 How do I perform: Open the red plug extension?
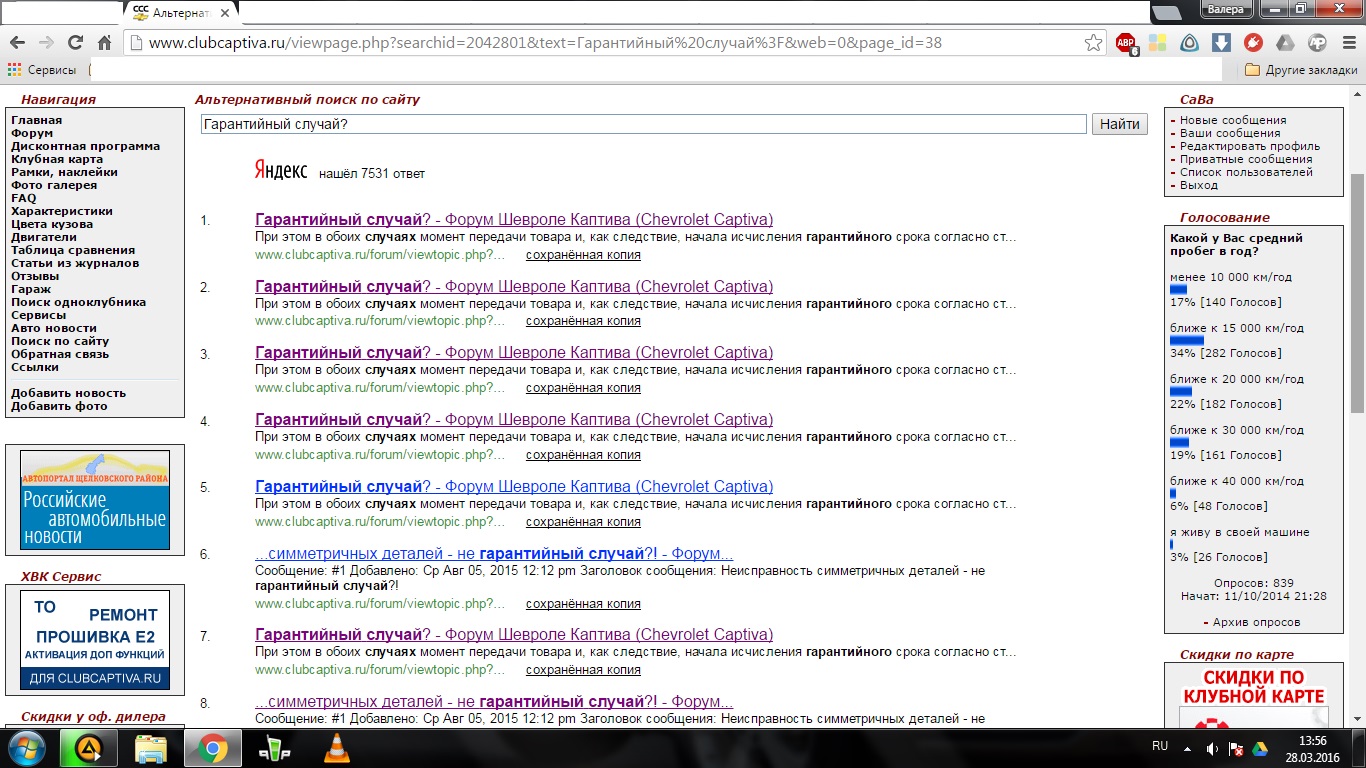1253,43
